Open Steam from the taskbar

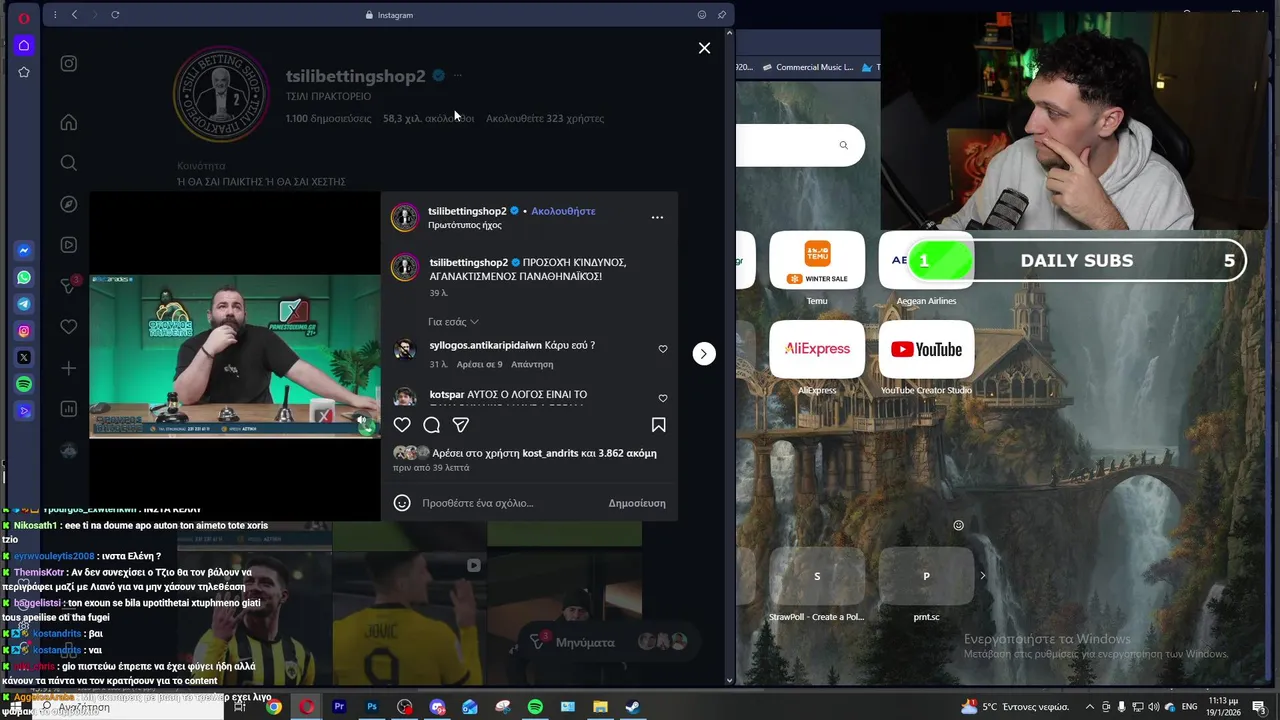(x=632, y=707)
